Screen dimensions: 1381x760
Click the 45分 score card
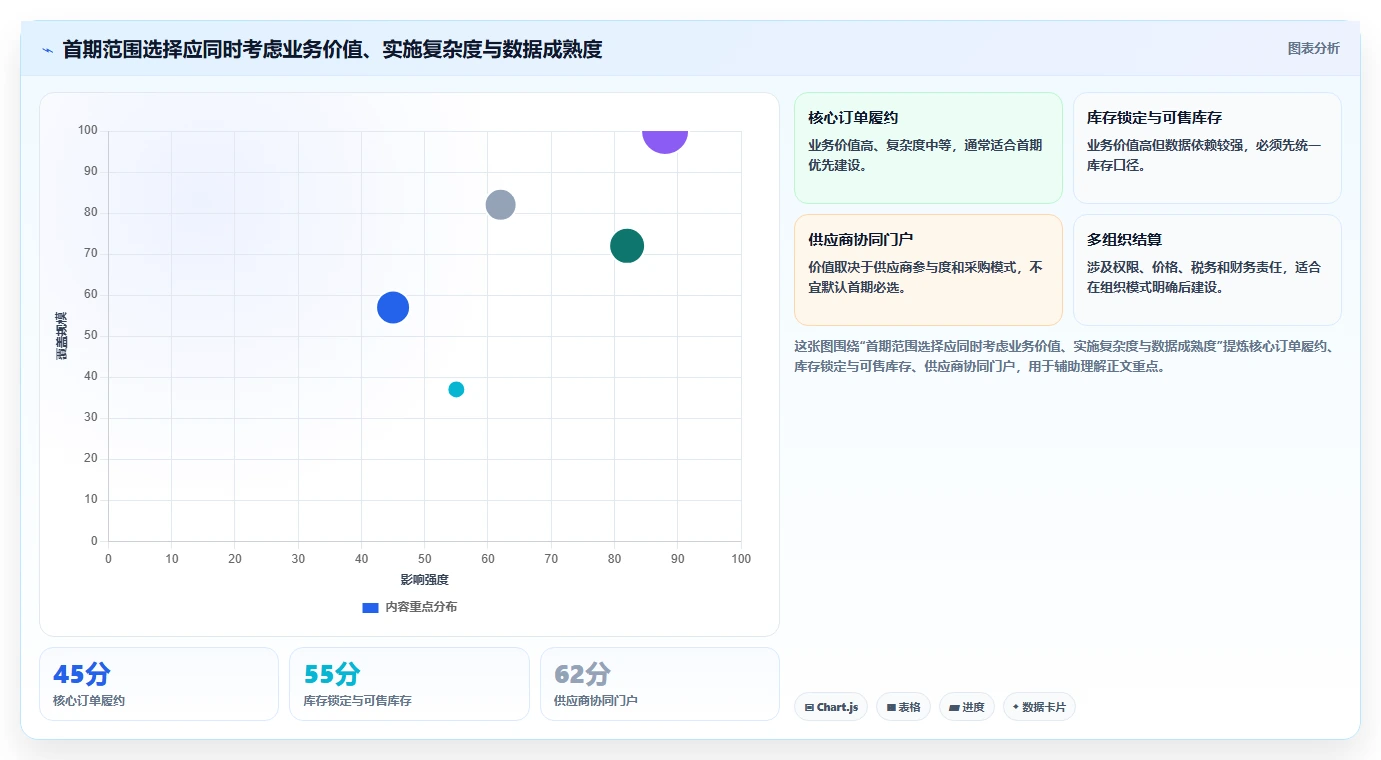[x=159, y=684]
